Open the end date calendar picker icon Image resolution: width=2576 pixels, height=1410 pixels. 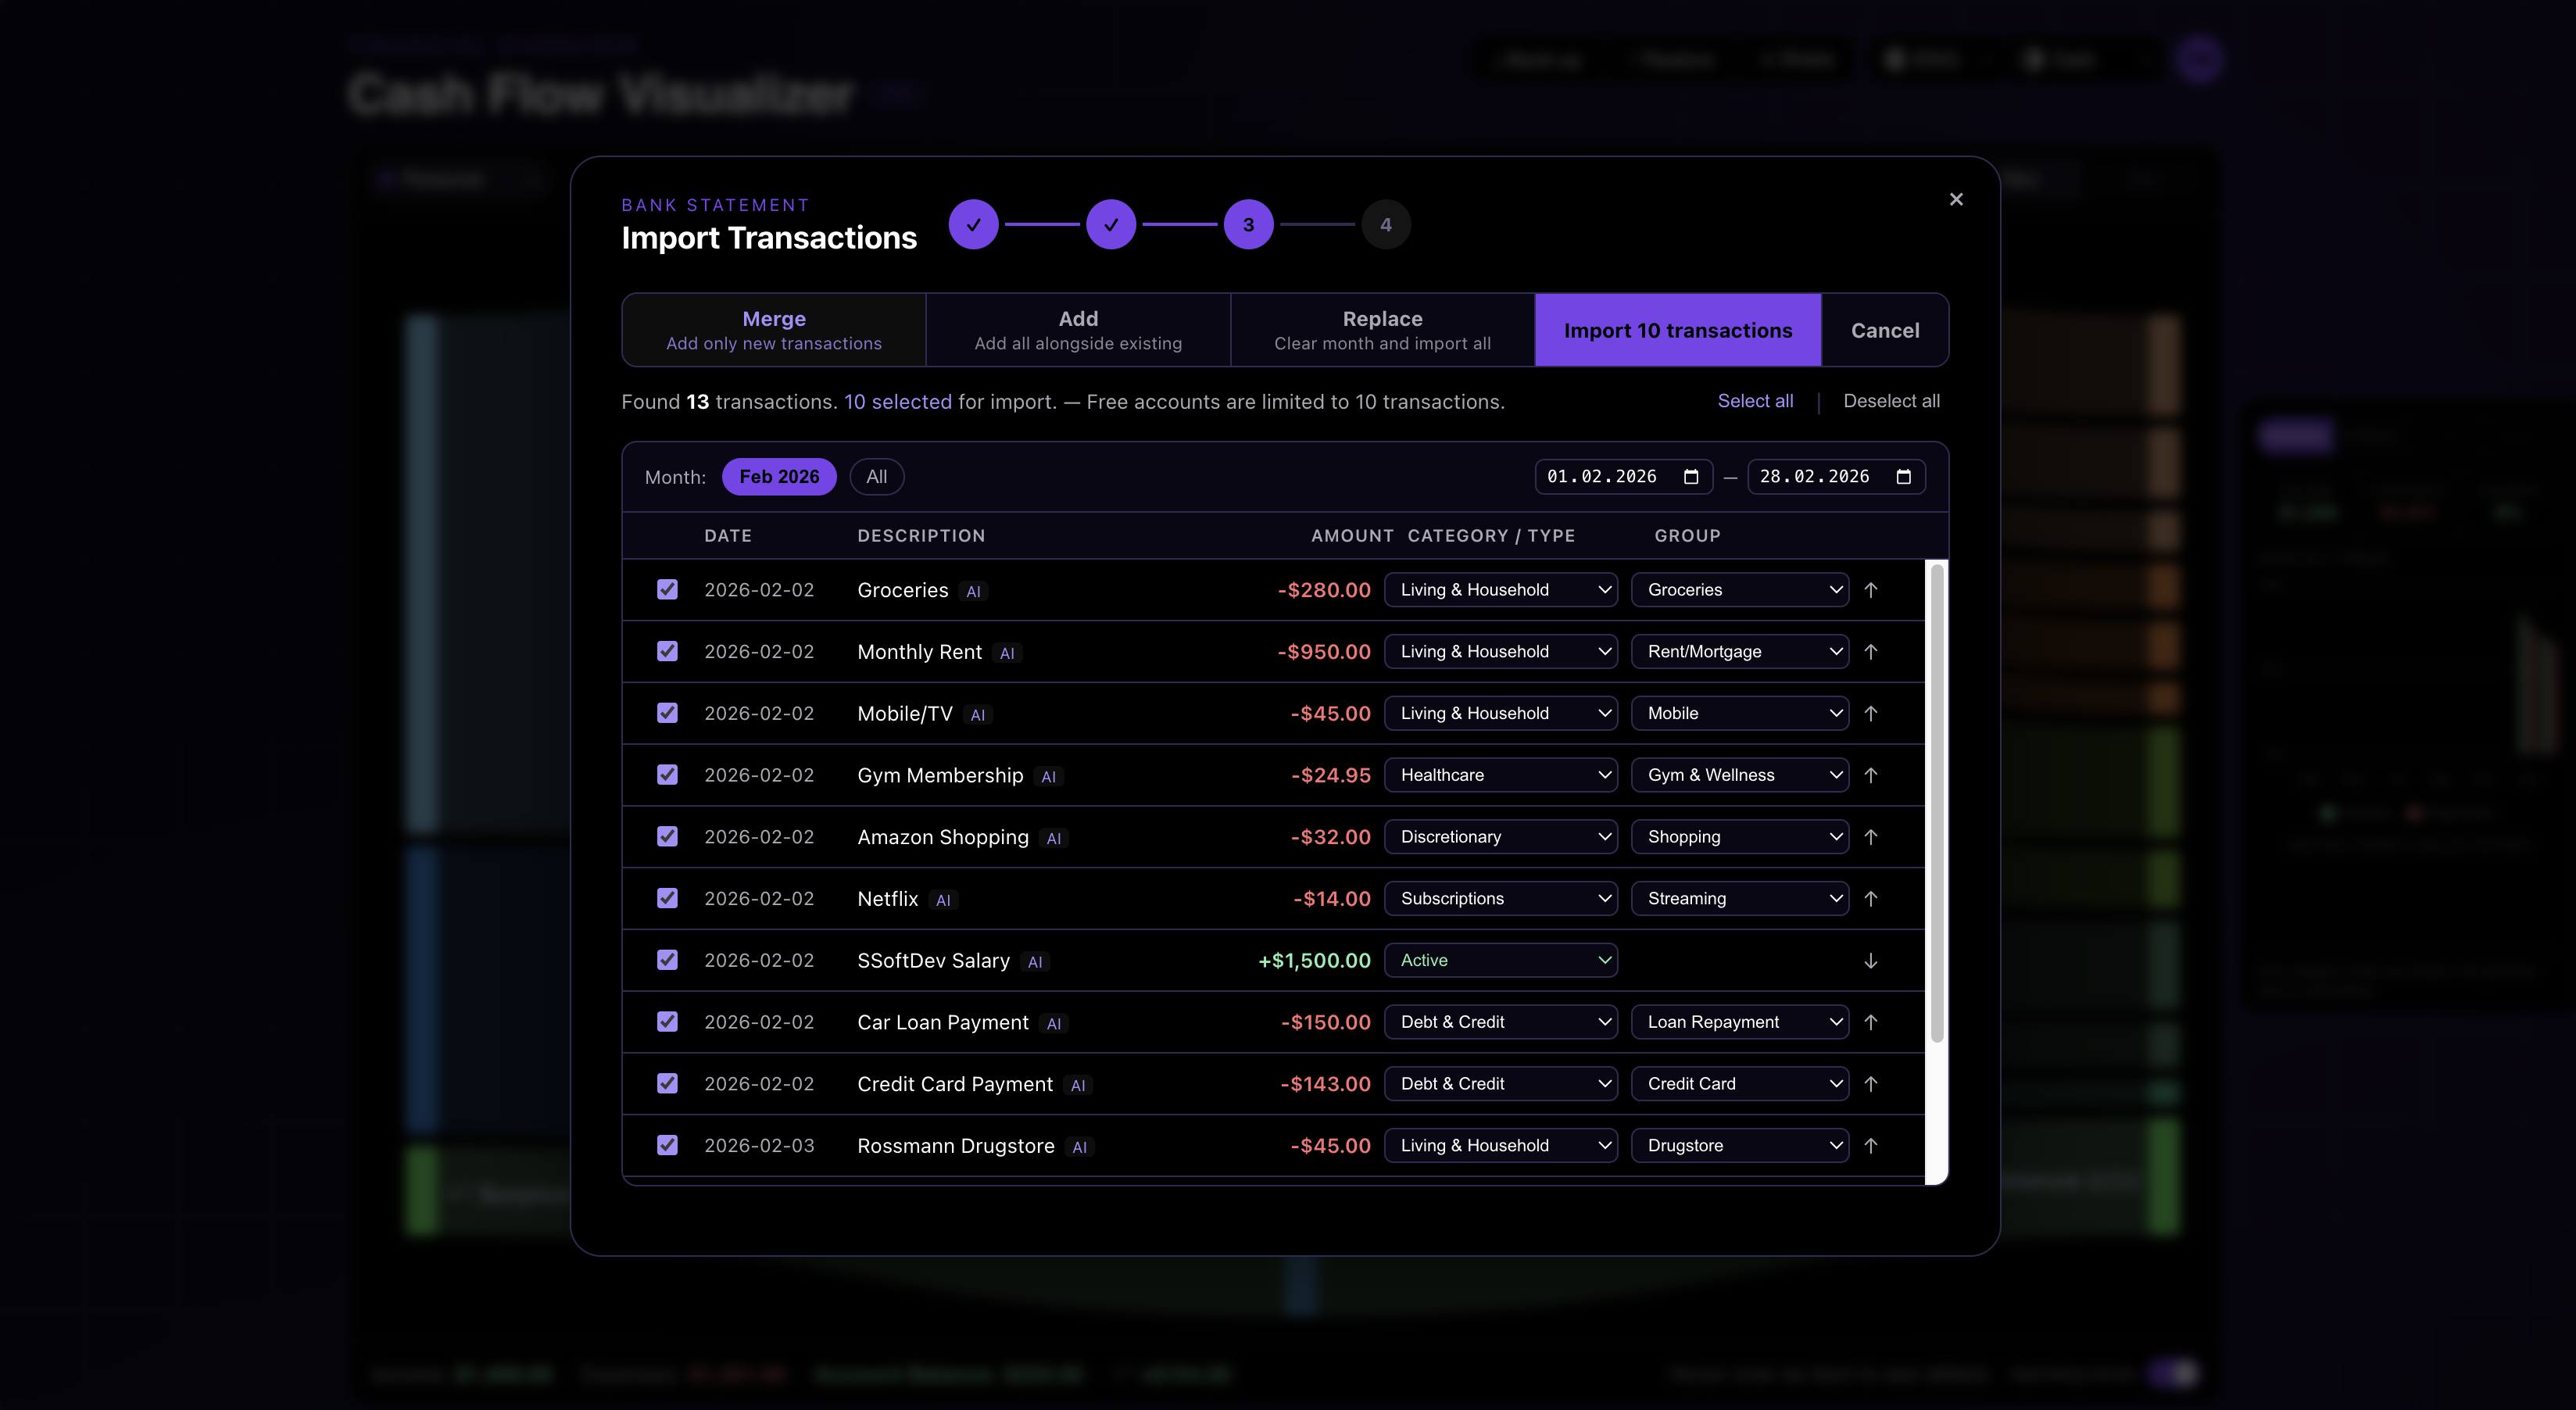click(1903, 476)
